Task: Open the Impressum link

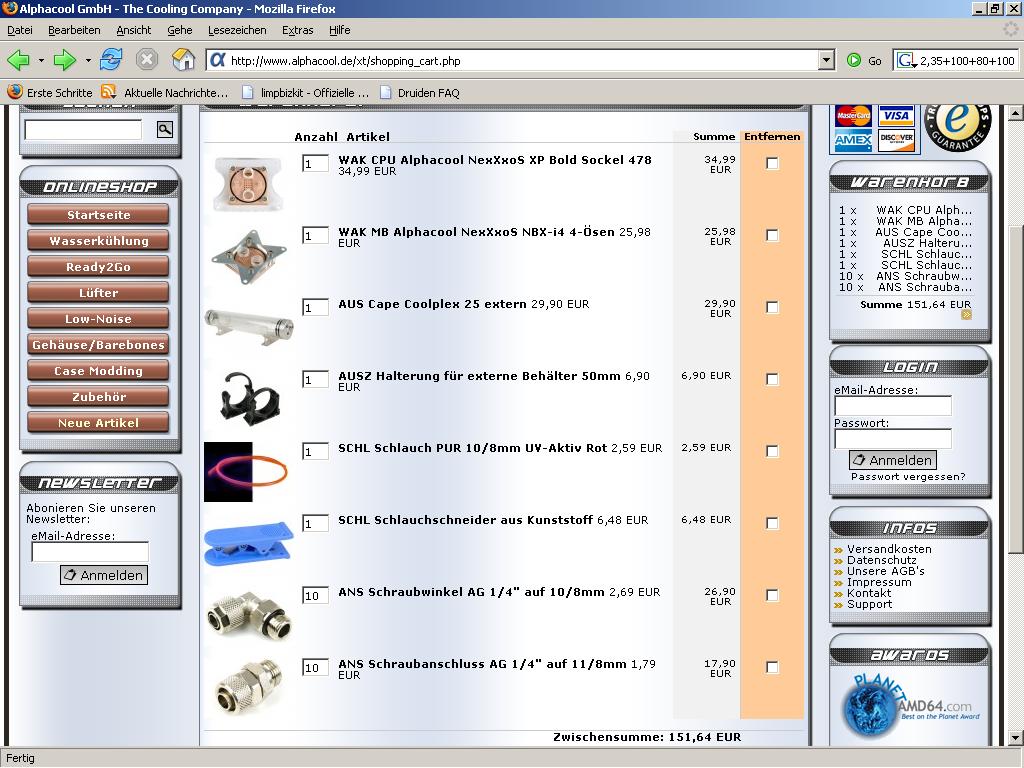Action: pos(878,582)
